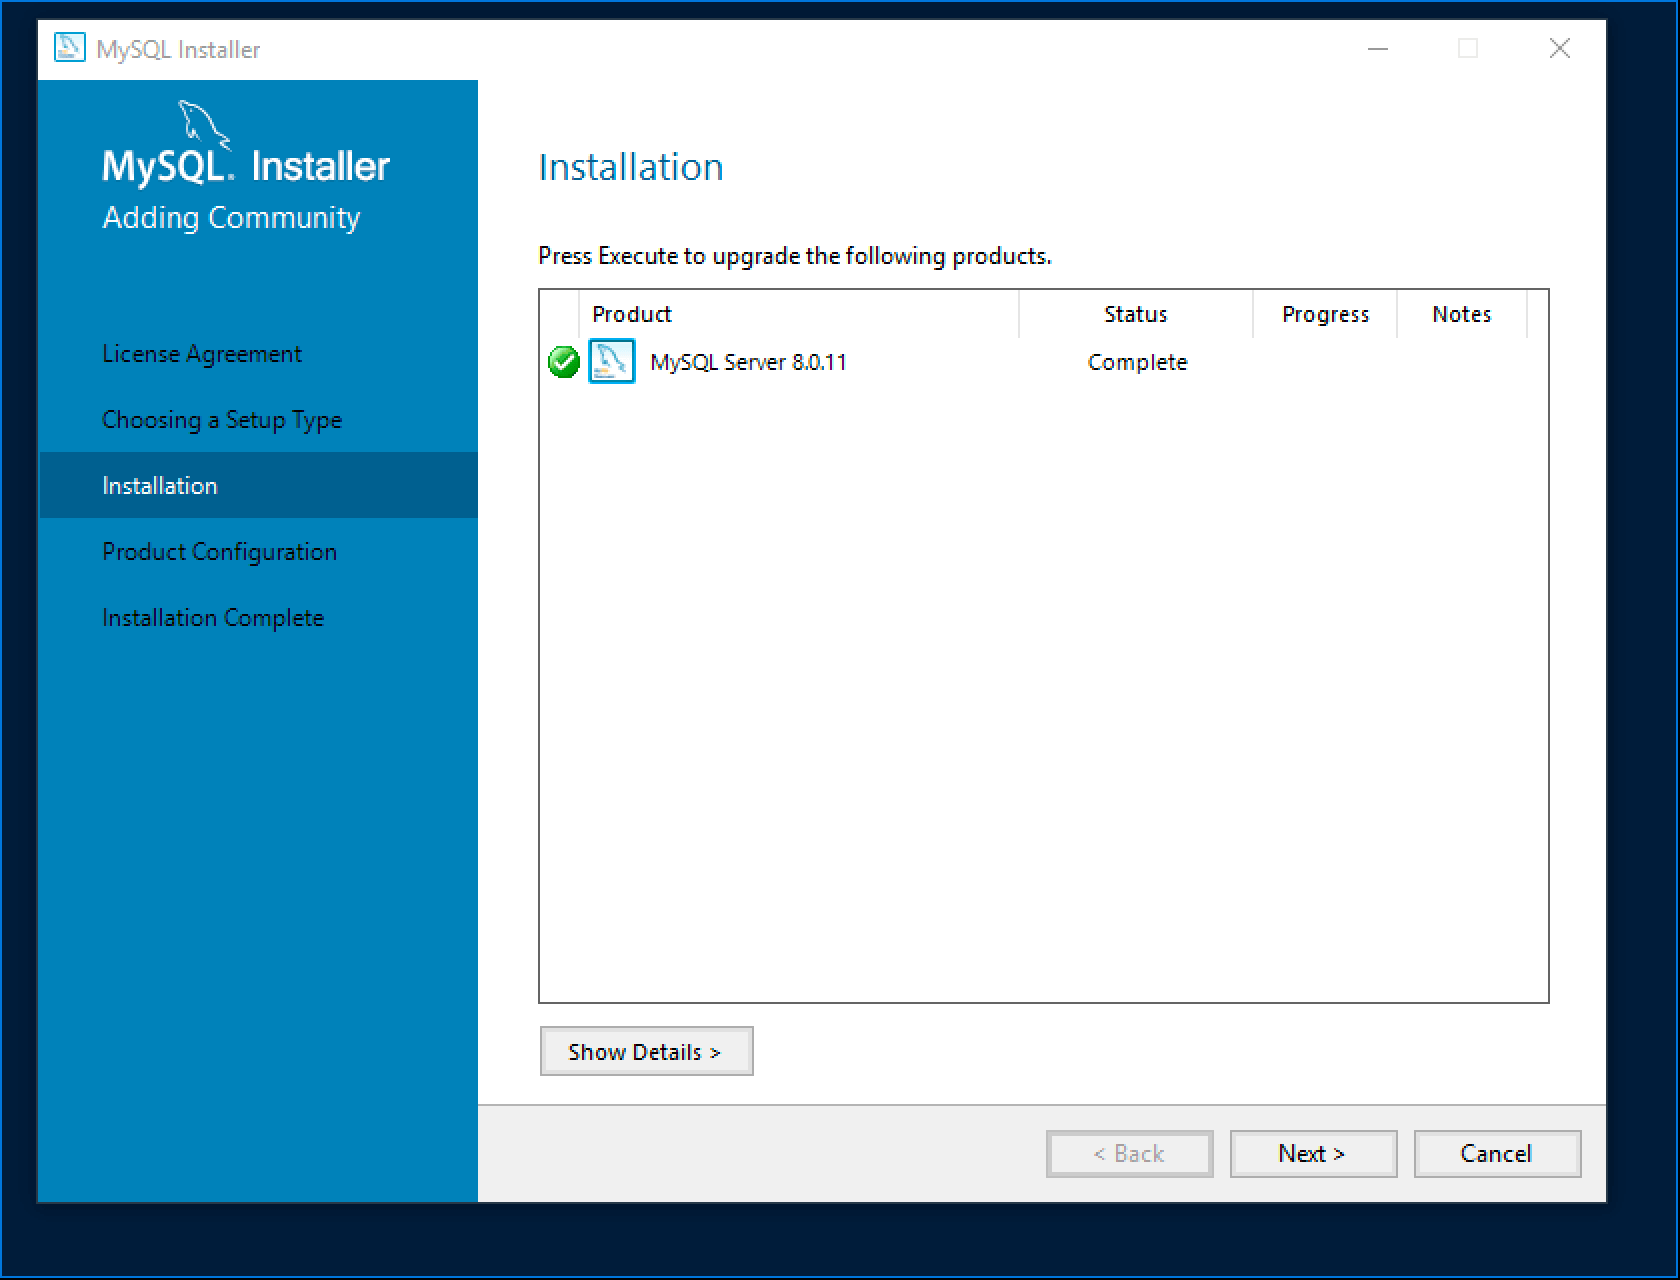Viewport: 1680px width, 1280px height.
Task: Click the dolphin logo in the sidebar
Action: click(203, 124)
